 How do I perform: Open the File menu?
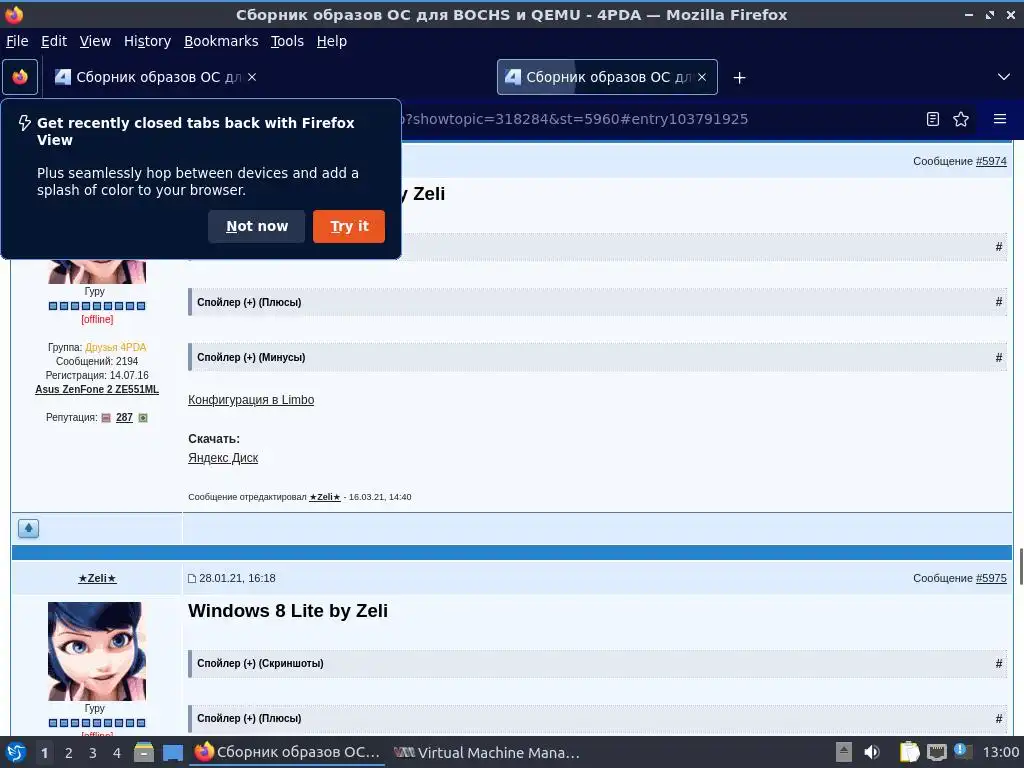(x=17, y=41)
